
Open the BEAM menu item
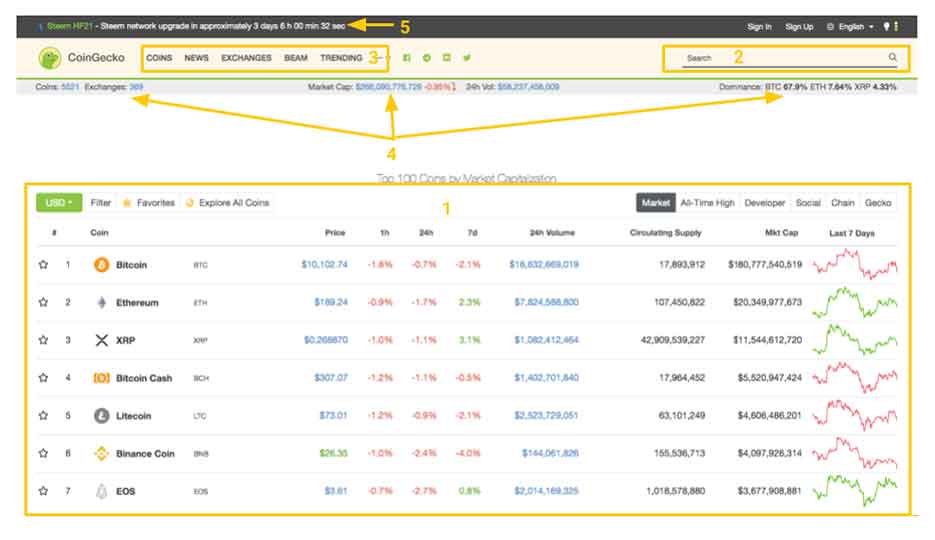pos(296,58)
